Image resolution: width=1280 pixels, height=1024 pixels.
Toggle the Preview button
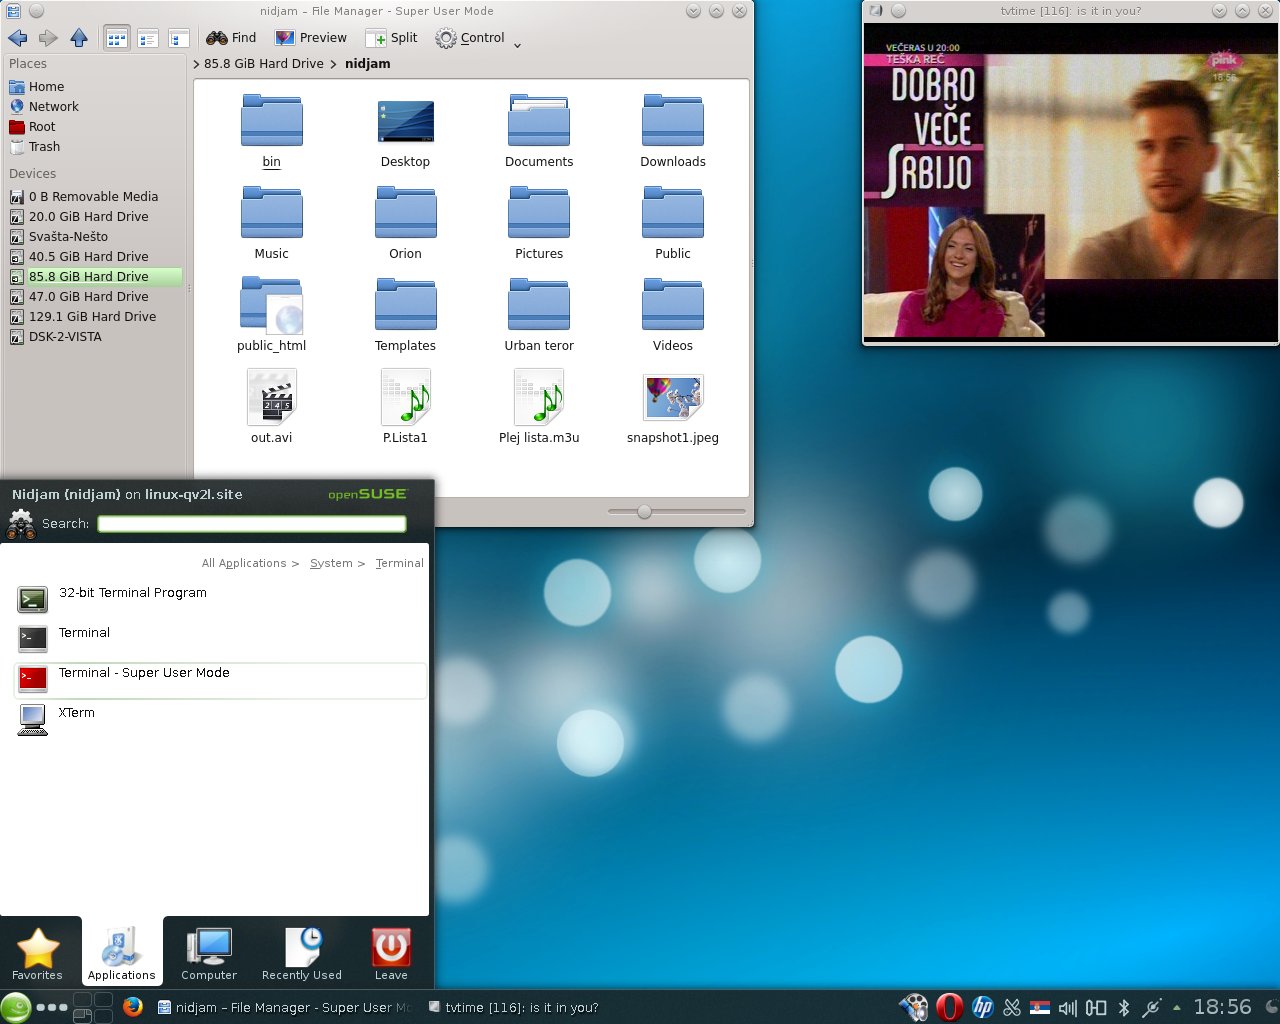pos(311,38)
